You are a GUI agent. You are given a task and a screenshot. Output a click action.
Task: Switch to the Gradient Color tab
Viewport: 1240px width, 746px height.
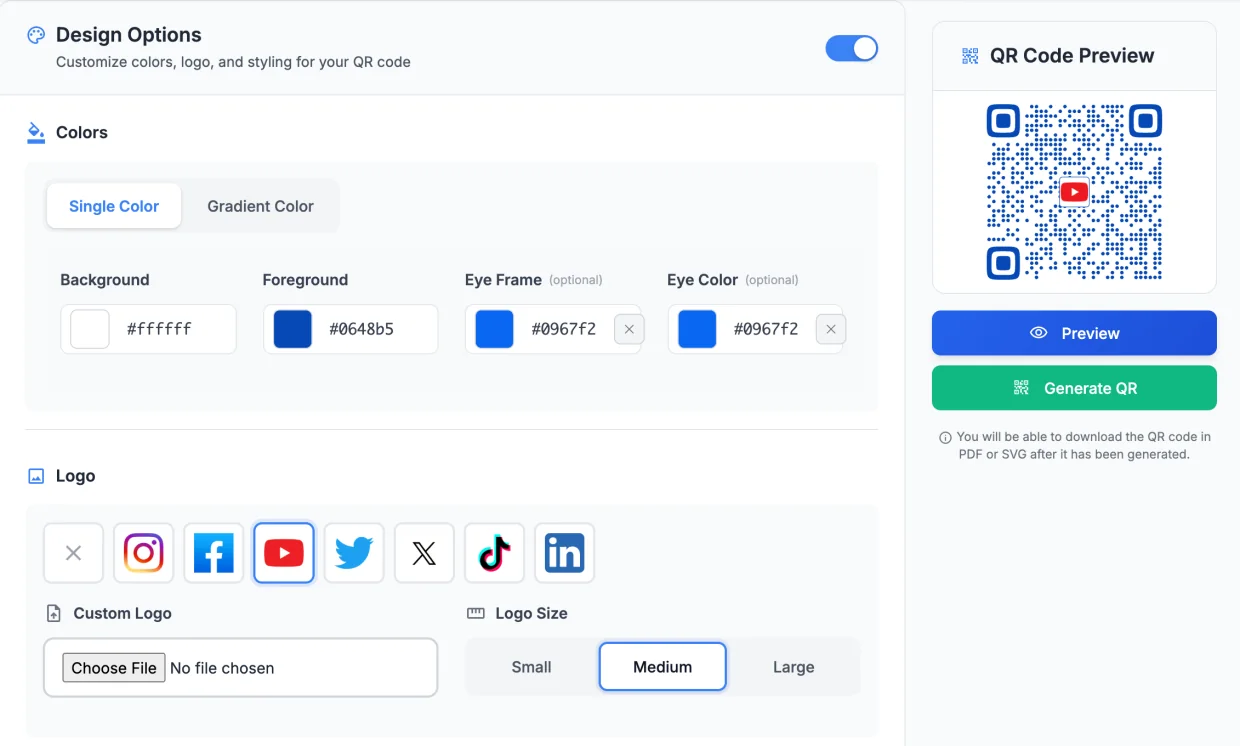tap(260, 206)
